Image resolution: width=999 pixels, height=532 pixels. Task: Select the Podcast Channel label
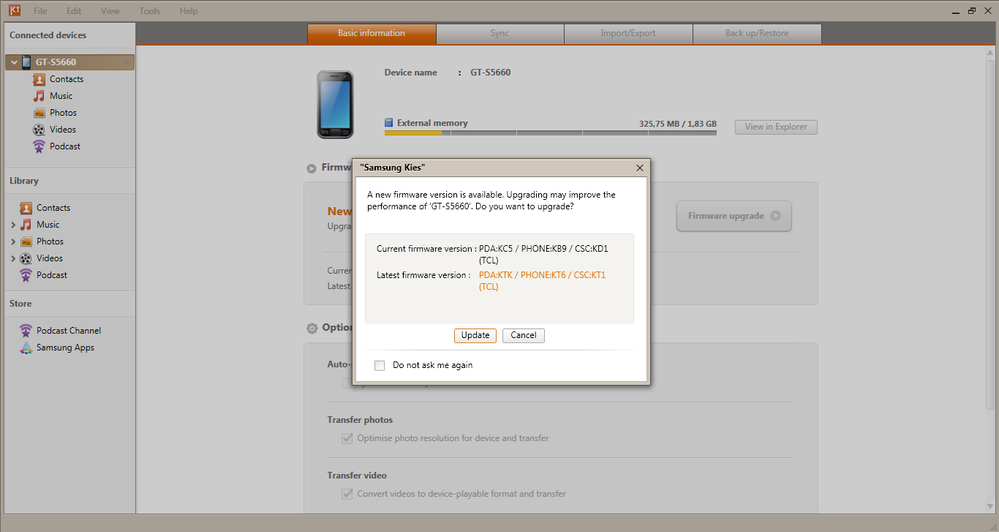pos(69,331)
